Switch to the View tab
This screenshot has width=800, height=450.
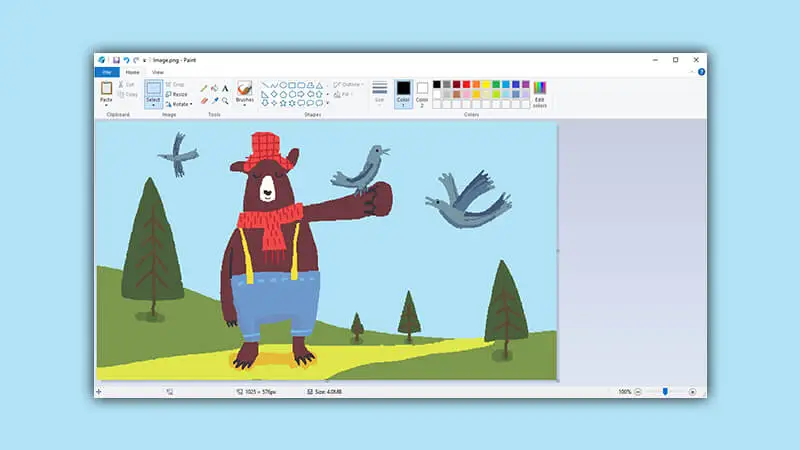tap(158, 72)
